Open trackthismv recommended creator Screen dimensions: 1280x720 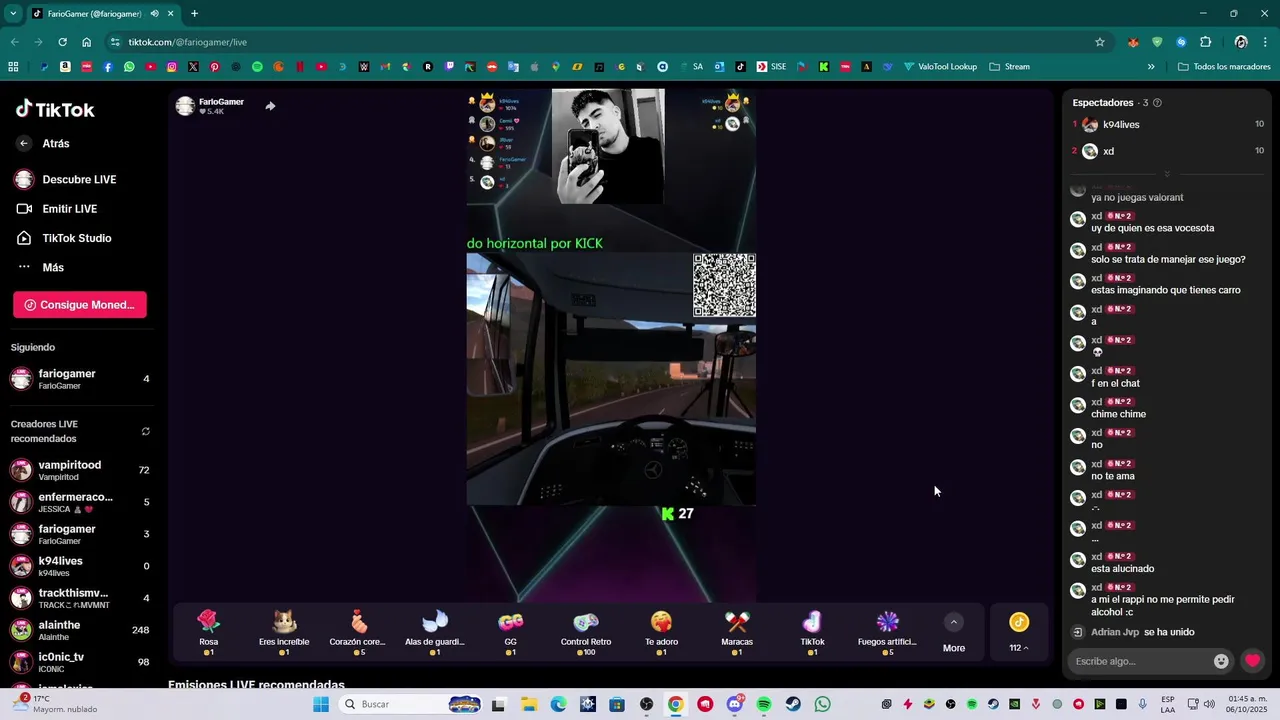pyautogui.click(x=80, y=598)
